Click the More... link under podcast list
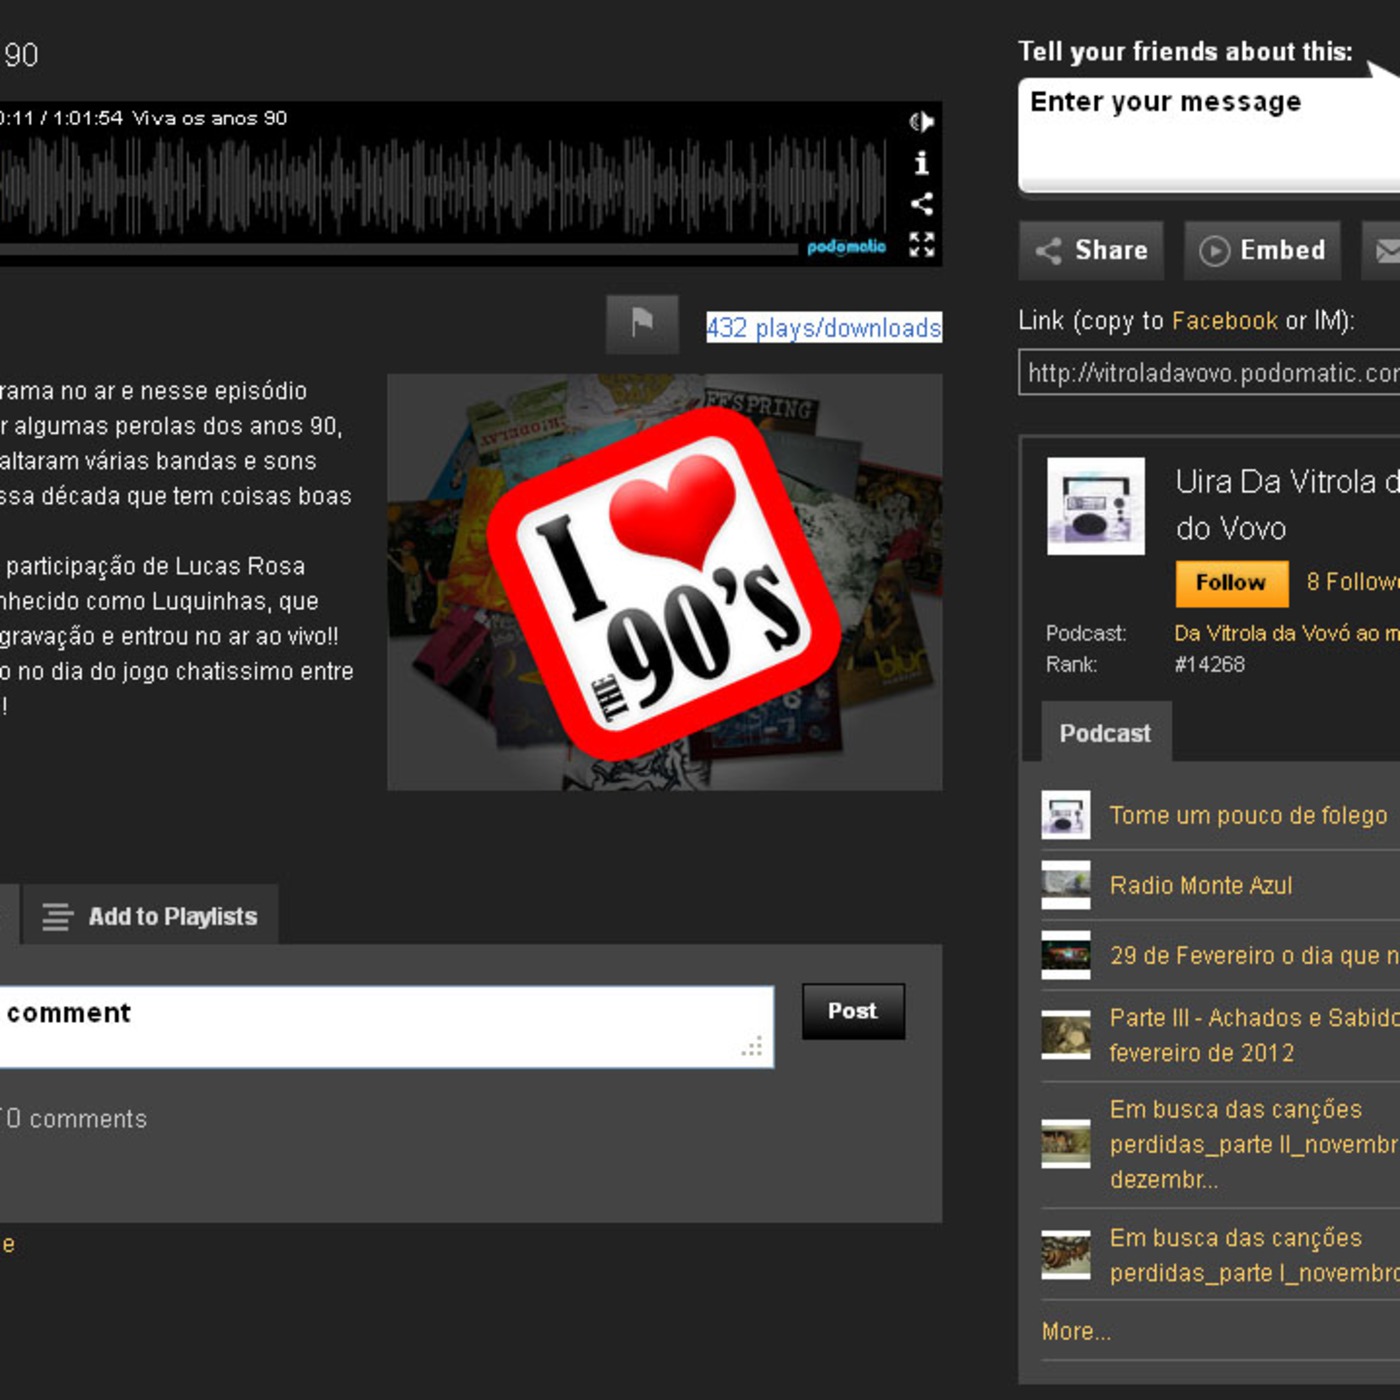 click(1076, 1332)
